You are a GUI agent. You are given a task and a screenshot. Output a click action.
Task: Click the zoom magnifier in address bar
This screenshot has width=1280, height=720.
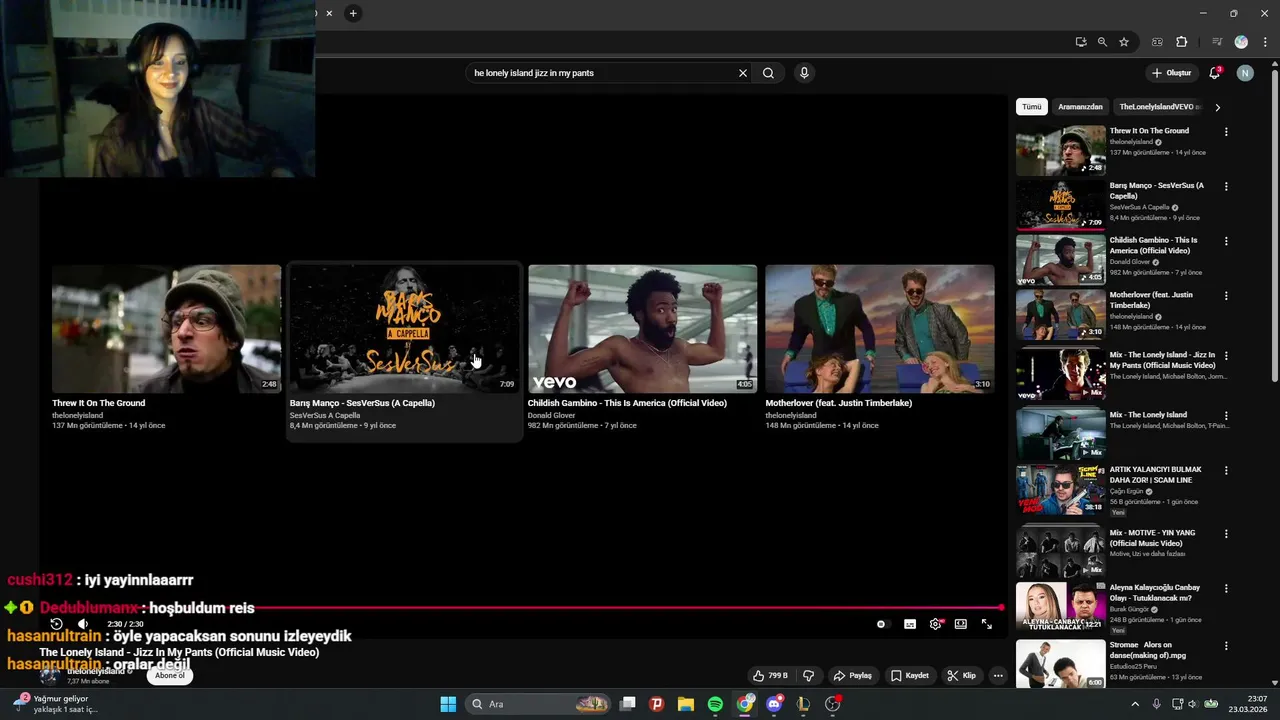pyautogui.click(x=1102, y=42)
